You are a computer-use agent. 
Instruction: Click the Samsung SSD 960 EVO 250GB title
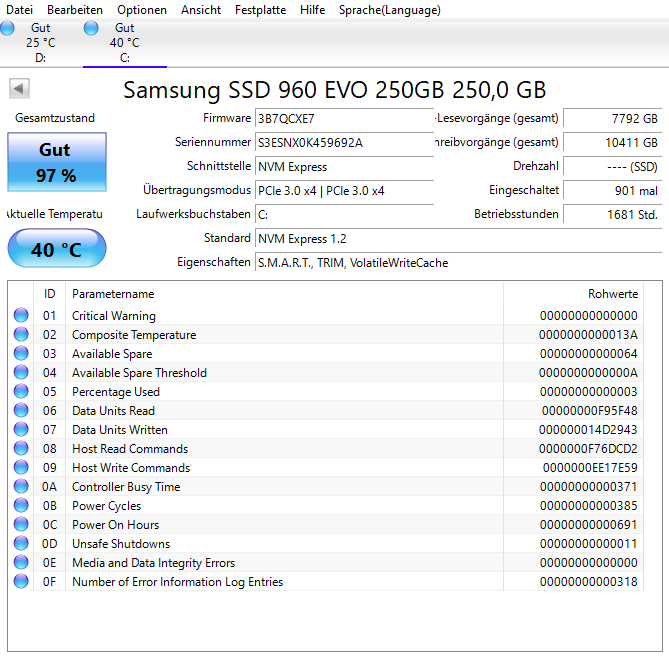[x=334, y=90]
